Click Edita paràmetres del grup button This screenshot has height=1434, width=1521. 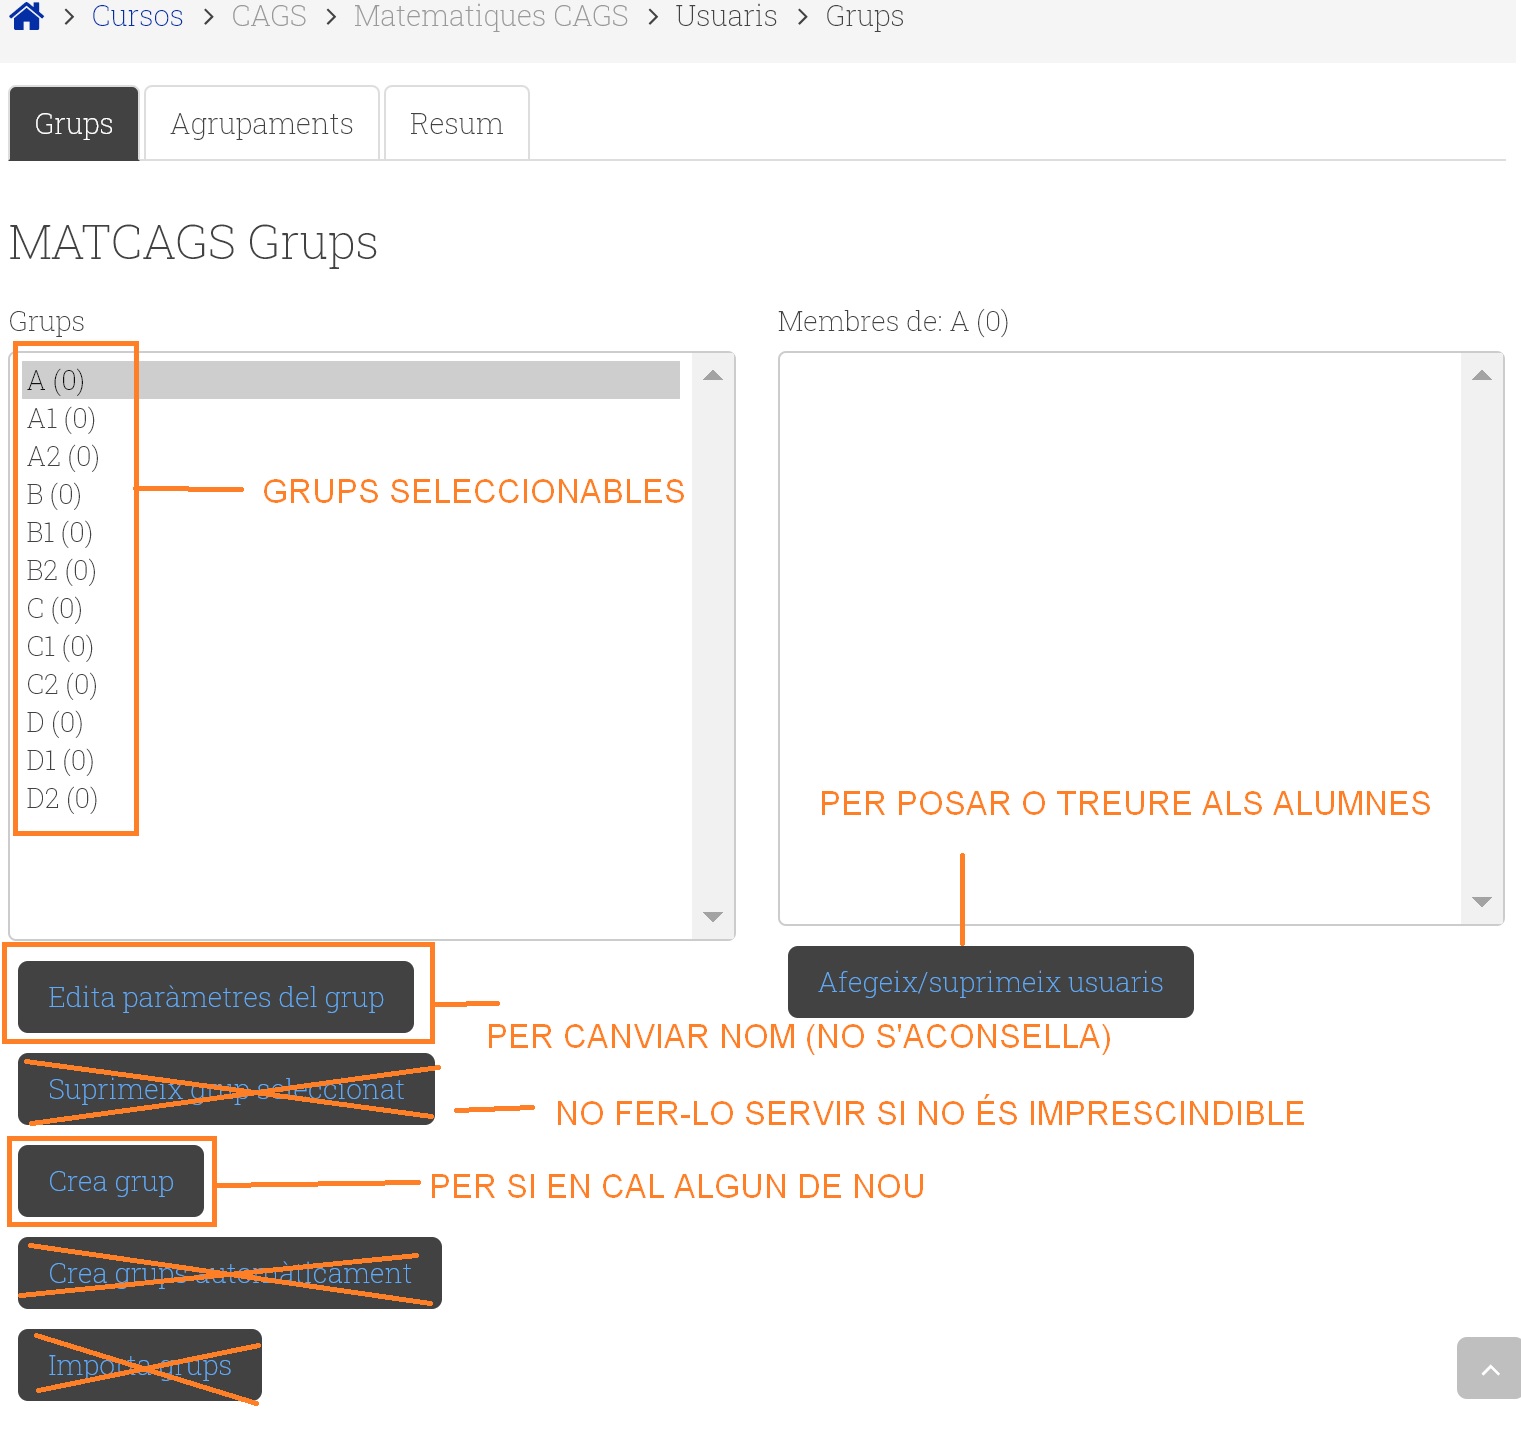pos(216,997)
